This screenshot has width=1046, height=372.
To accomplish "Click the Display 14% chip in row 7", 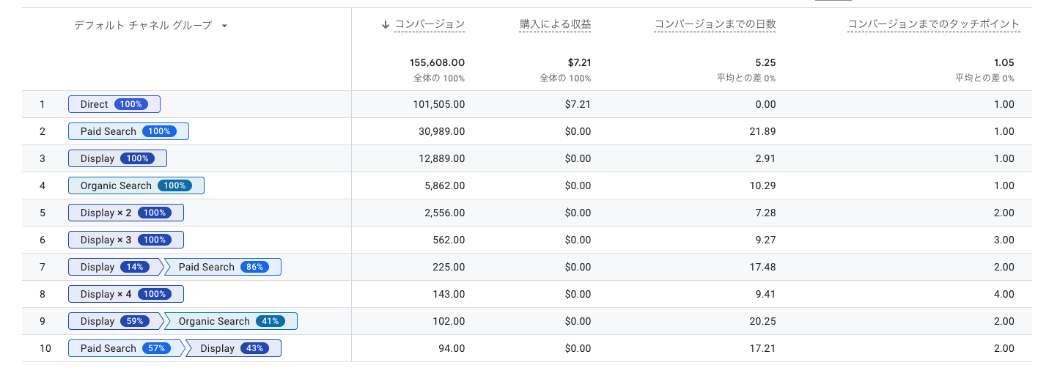I will 115,267.
